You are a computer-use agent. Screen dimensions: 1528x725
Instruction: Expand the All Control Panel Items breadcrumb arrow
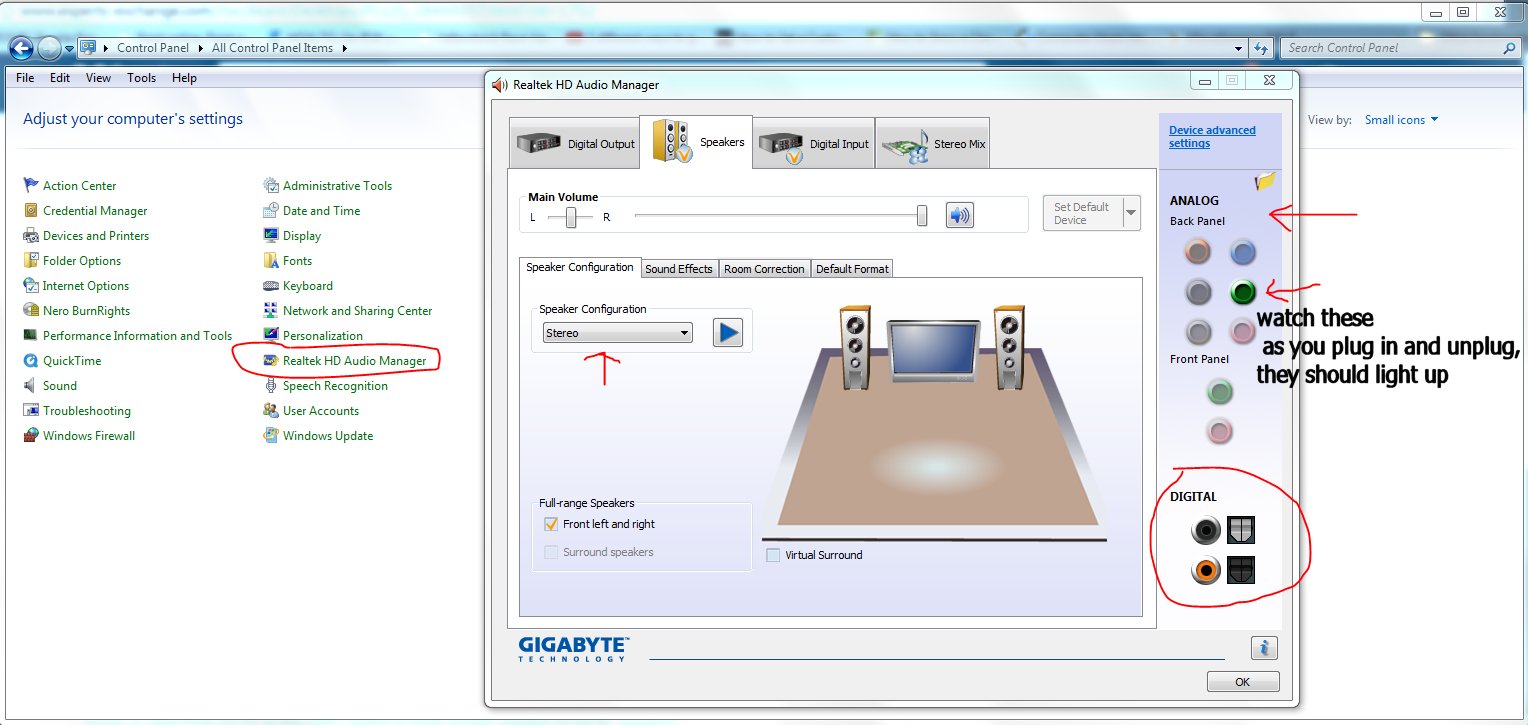[x=345, y=48]
